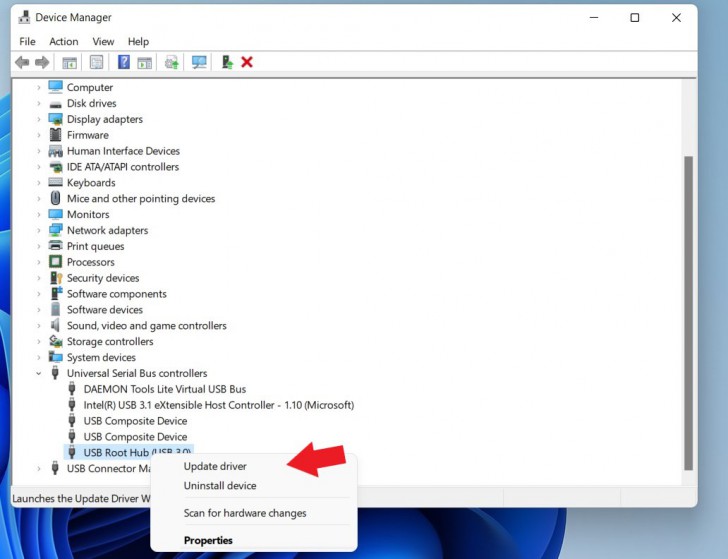Screen dimensions: 728x559
Task: Expand the IDE ATA/ATAPI controllers node
Action: pyautogui.click(x=39, y=167)
